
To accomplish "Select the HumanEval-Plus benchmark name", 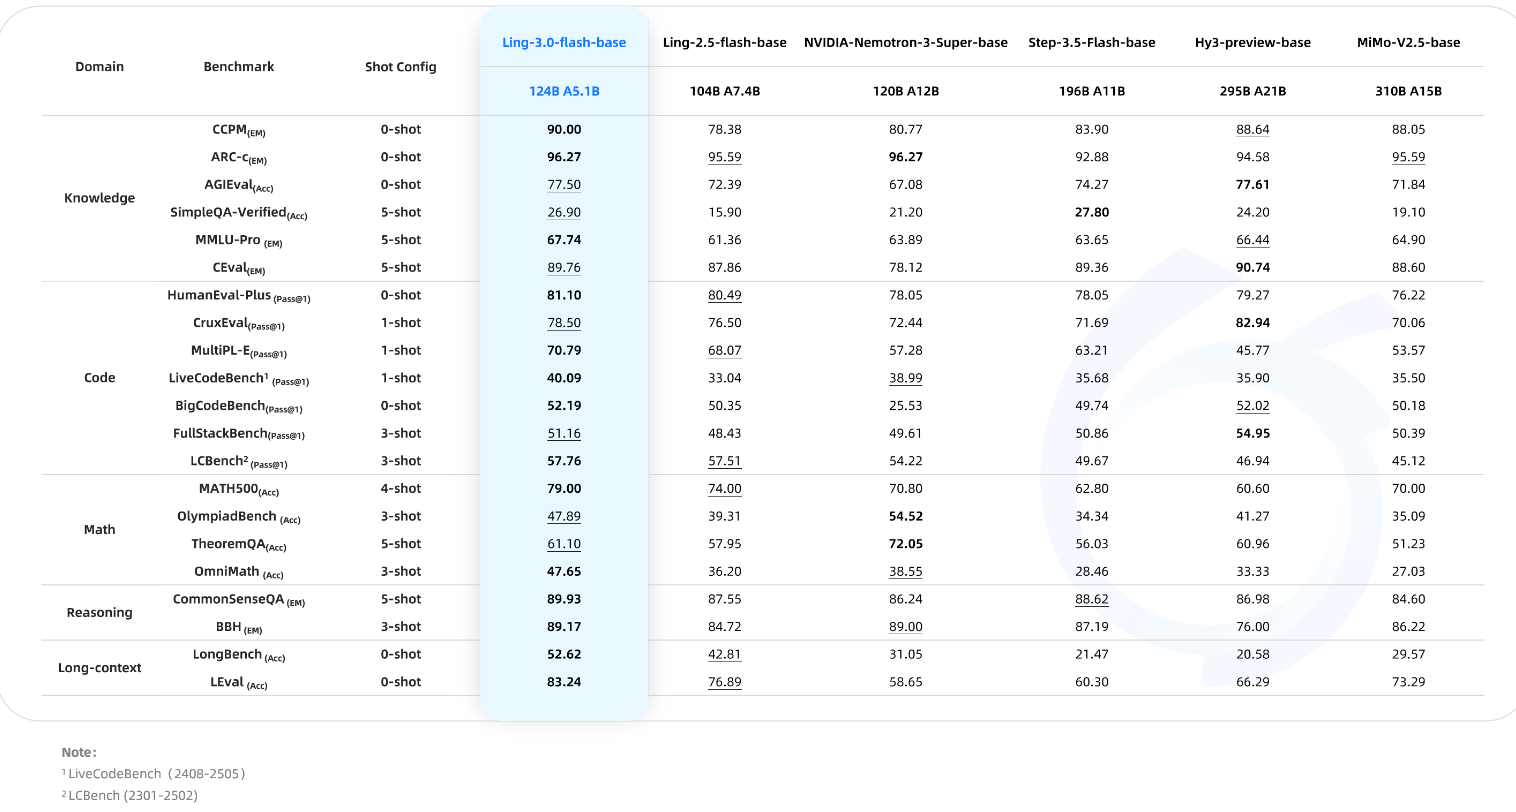I will click(x=239, y=296).
